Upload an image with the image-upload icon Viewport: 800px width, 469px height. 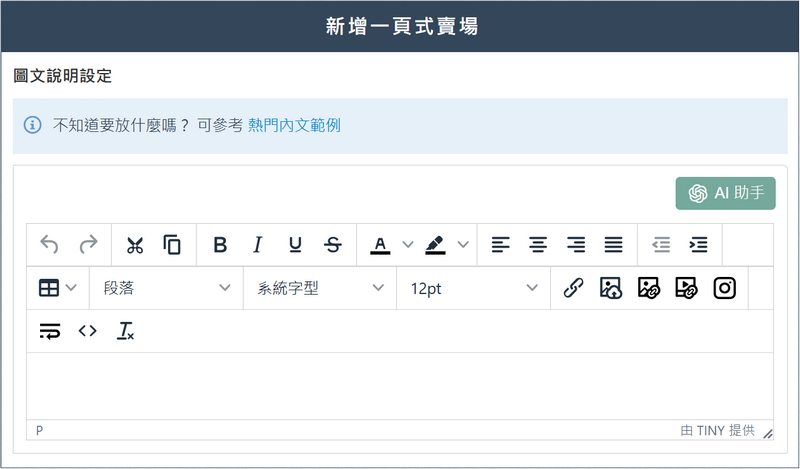pyautogui.click(x=611, y=288)
